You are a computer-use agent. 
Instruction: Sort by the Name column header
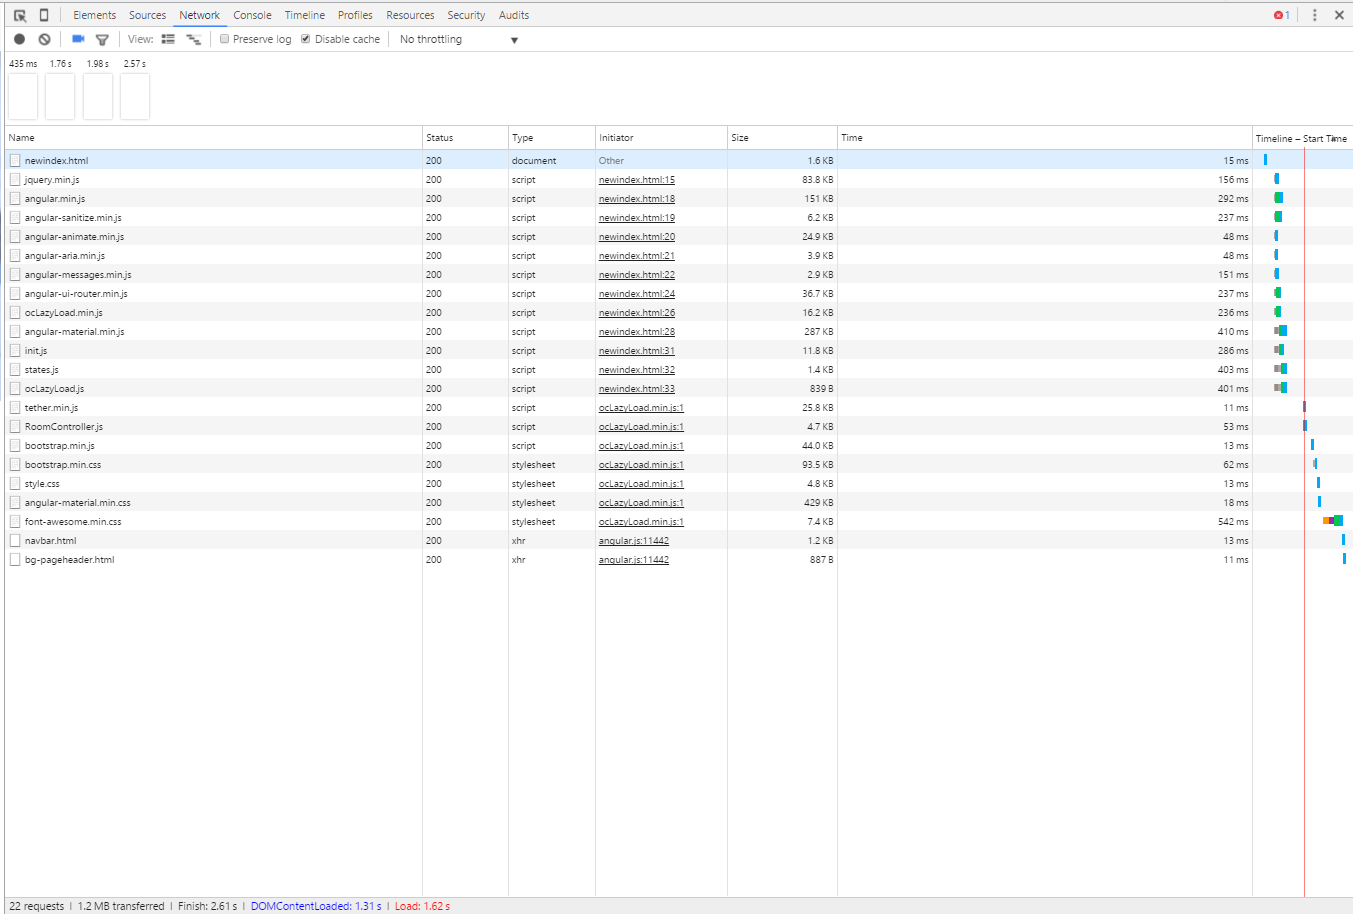click(x=214, y=138)
